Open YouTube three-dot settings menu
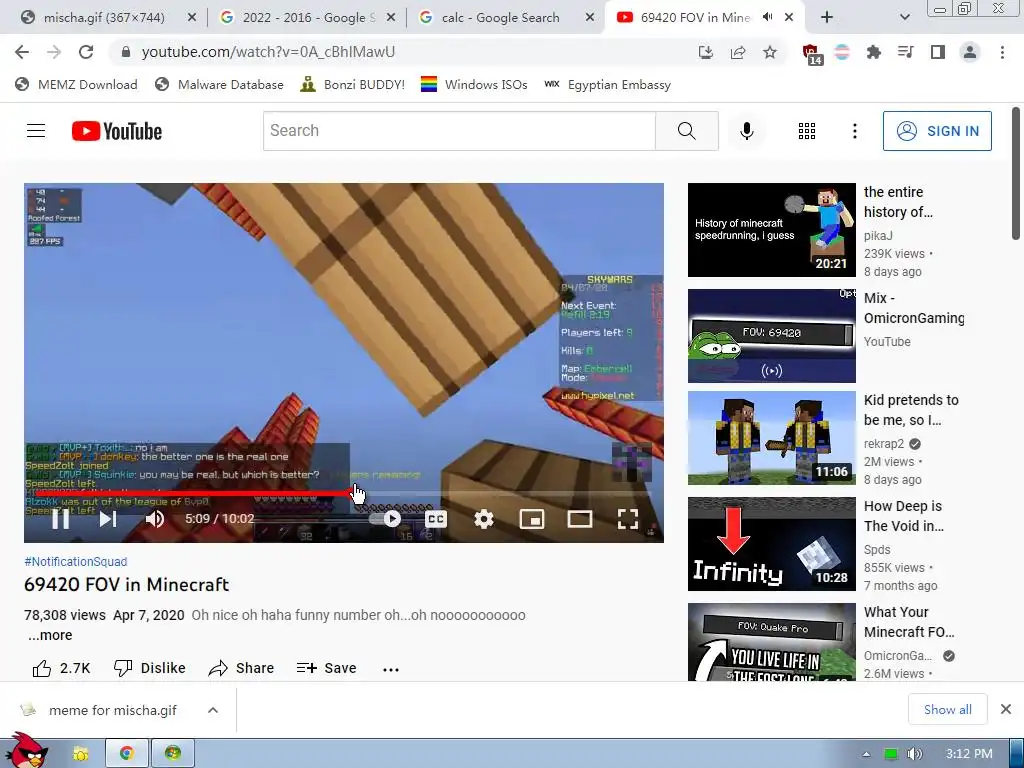 pos(854,131)
